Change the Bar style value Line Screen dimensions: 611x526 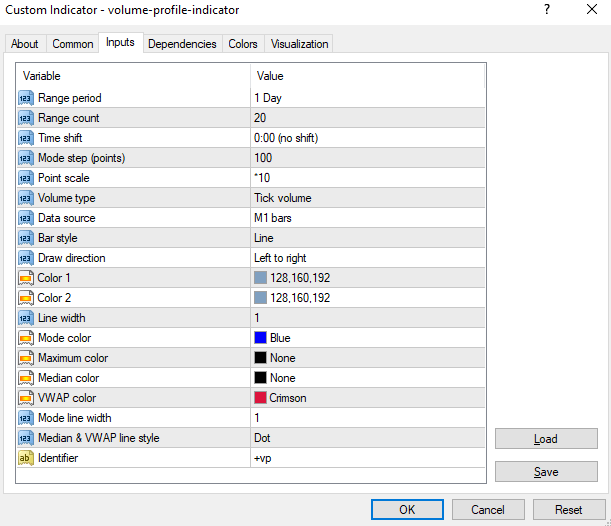(368, 238)
